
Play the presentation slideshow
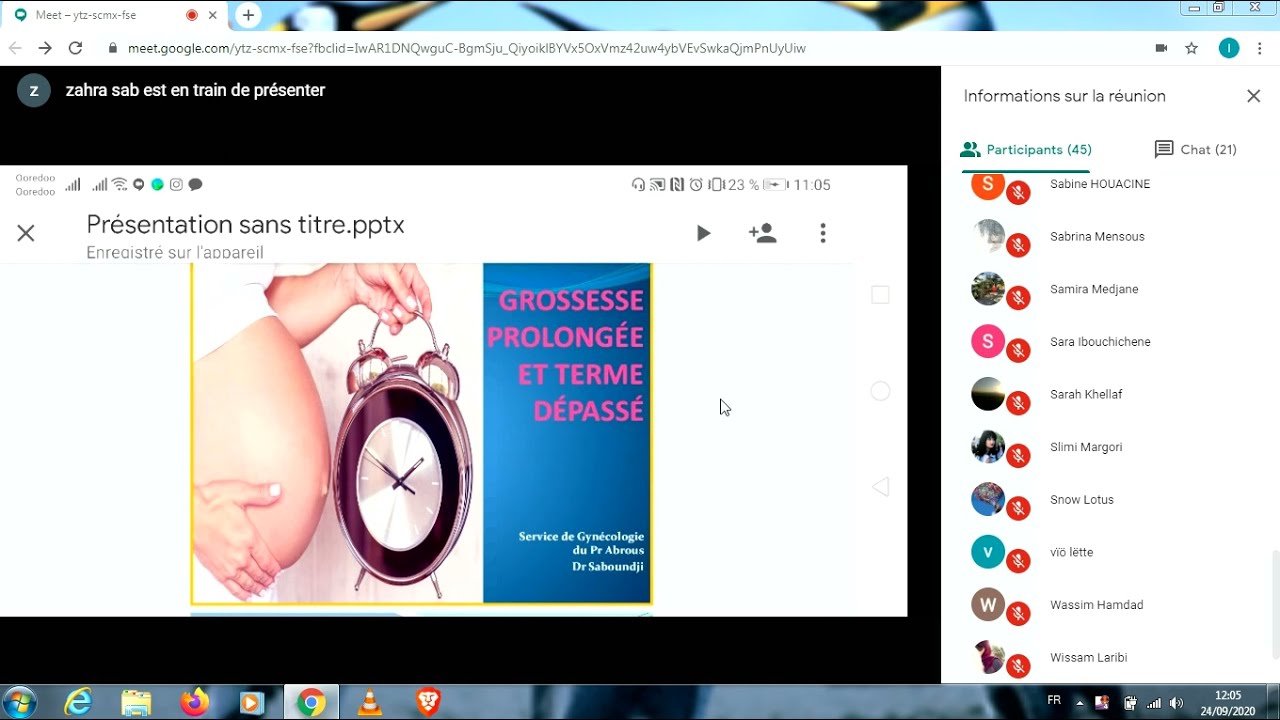pos(703,233)
